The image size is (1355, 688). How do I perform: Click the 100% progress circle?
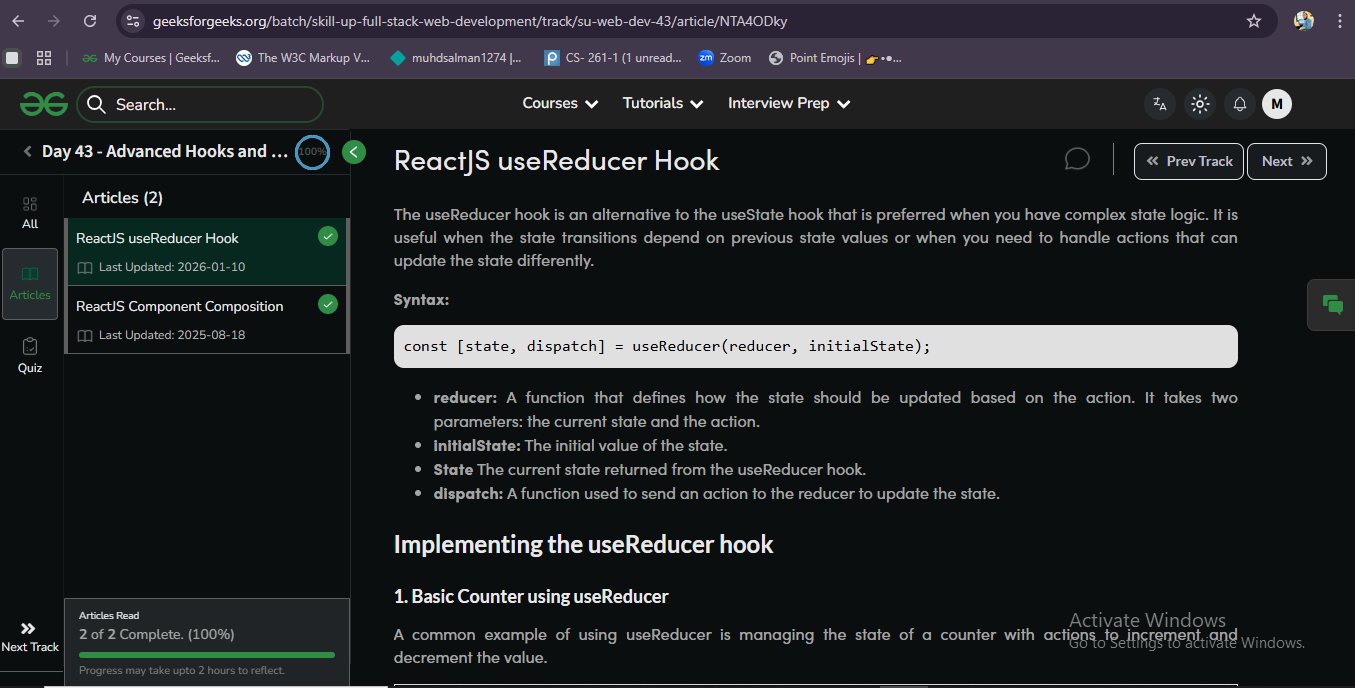click(x=312, y=152)
